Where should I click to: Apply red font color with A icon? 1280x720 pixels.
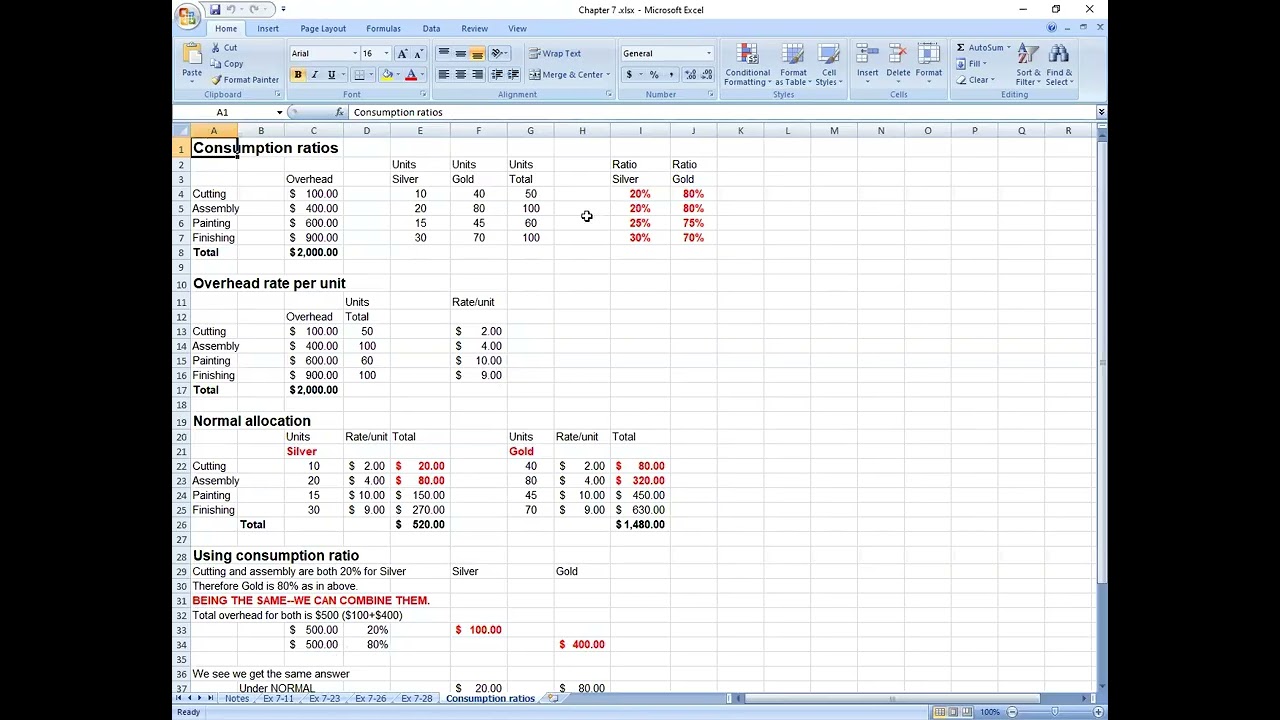tap(410, 75)
